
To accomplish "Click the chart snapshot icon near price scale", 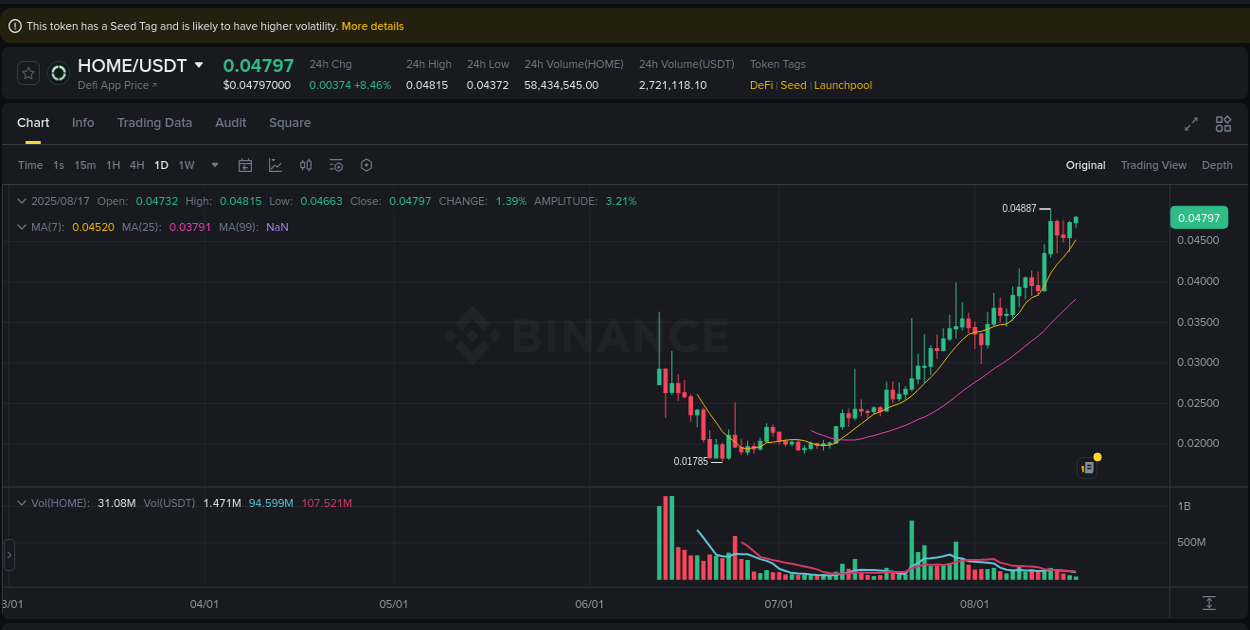I will (x=1087, y=467).
